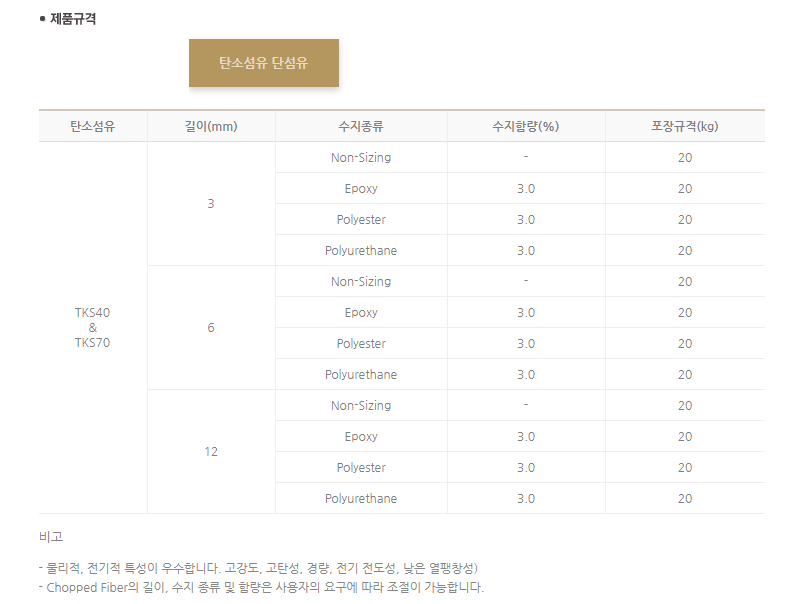809x604 pixels.
Task: Select the 포장규격(kg) column header
Action: point(684,126)
